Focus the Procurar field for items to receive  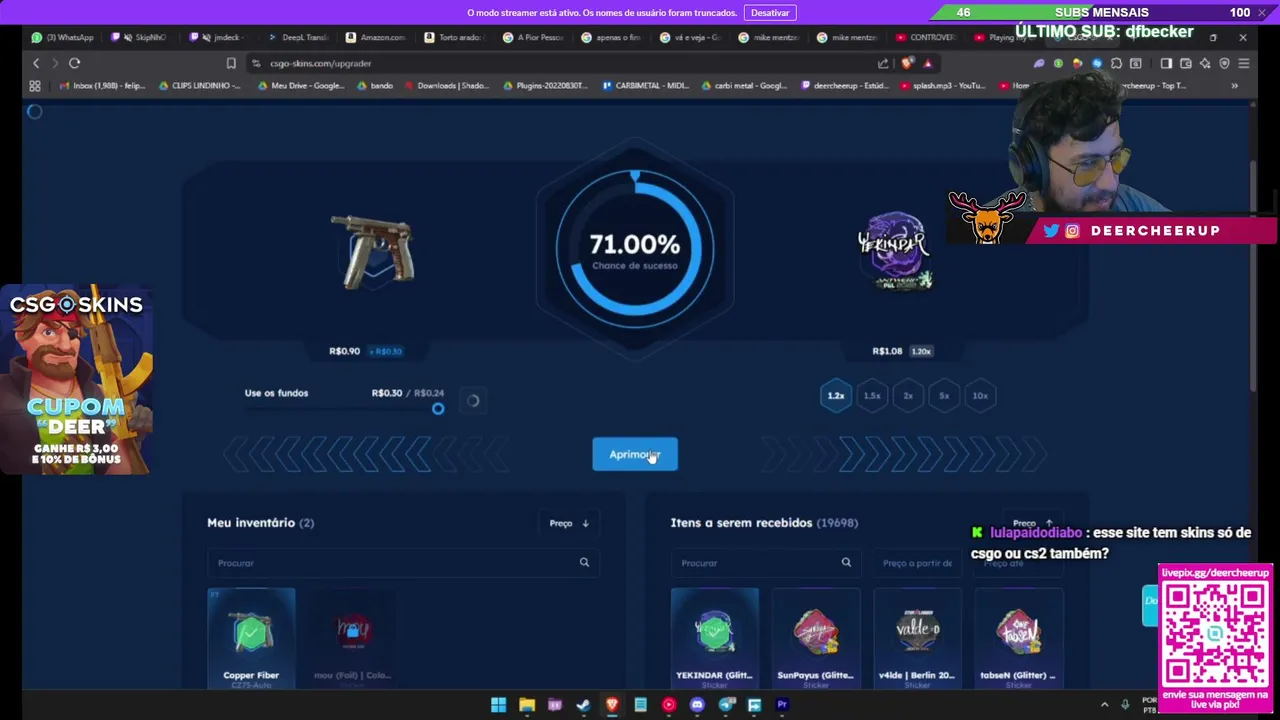pyautogui.click(x=766, y=563)
